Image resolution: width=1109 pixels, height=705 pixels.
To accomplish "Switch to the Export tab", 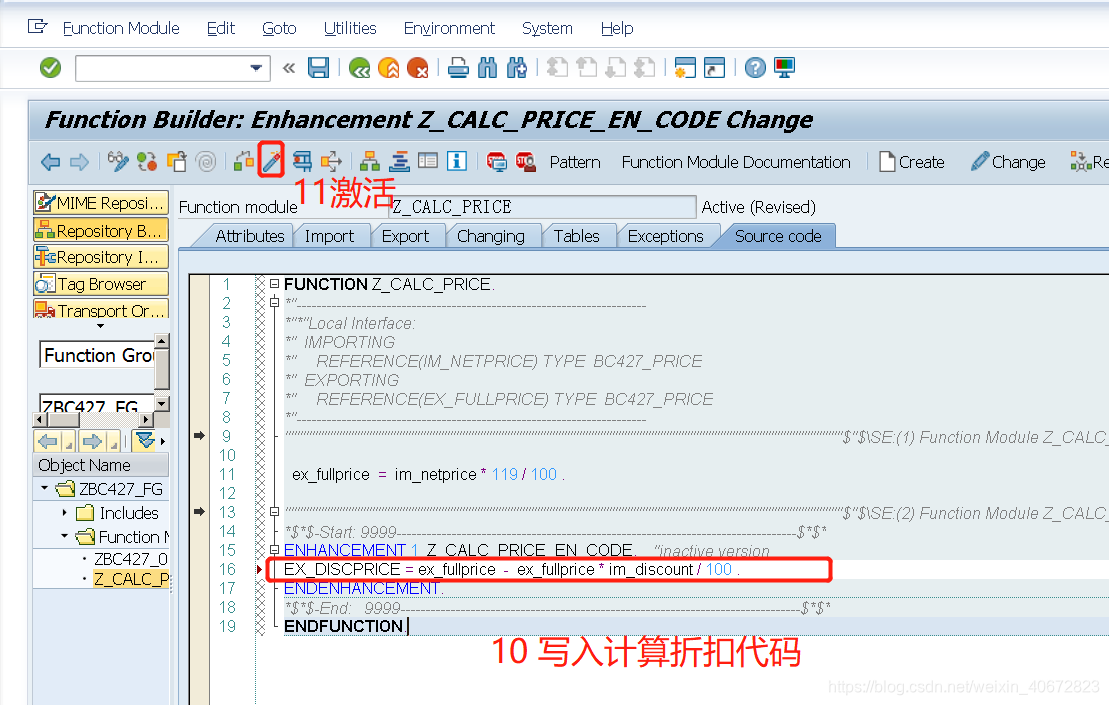I will pos(405,236).
